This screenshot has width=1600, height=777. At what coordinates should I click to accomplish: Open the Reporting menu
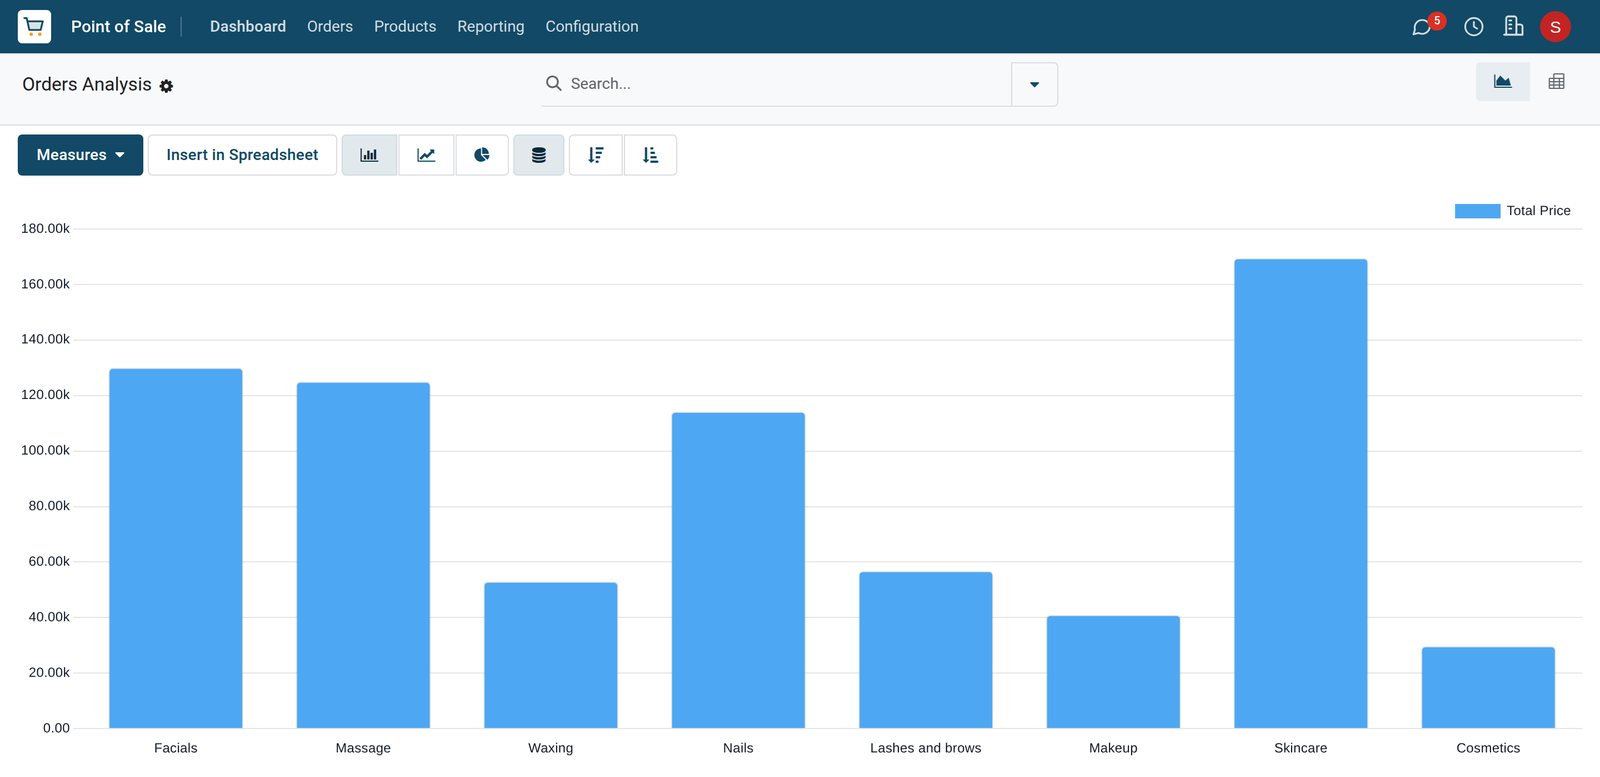coord(491,26)
